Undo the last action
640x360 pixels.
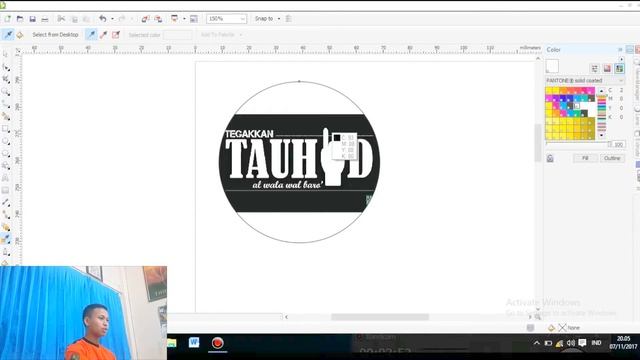102,19
